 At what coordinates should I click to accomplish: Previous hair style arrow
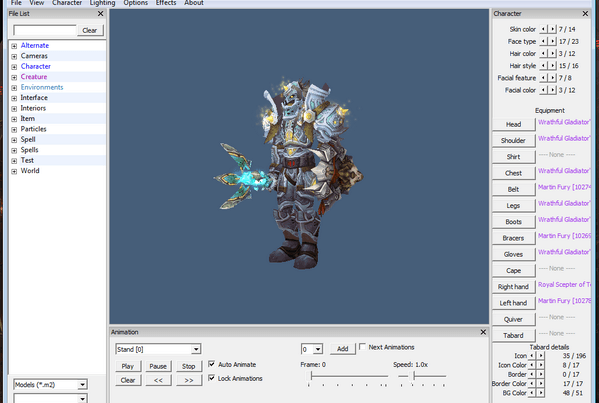pyautogui.click(x=543, y=66)
